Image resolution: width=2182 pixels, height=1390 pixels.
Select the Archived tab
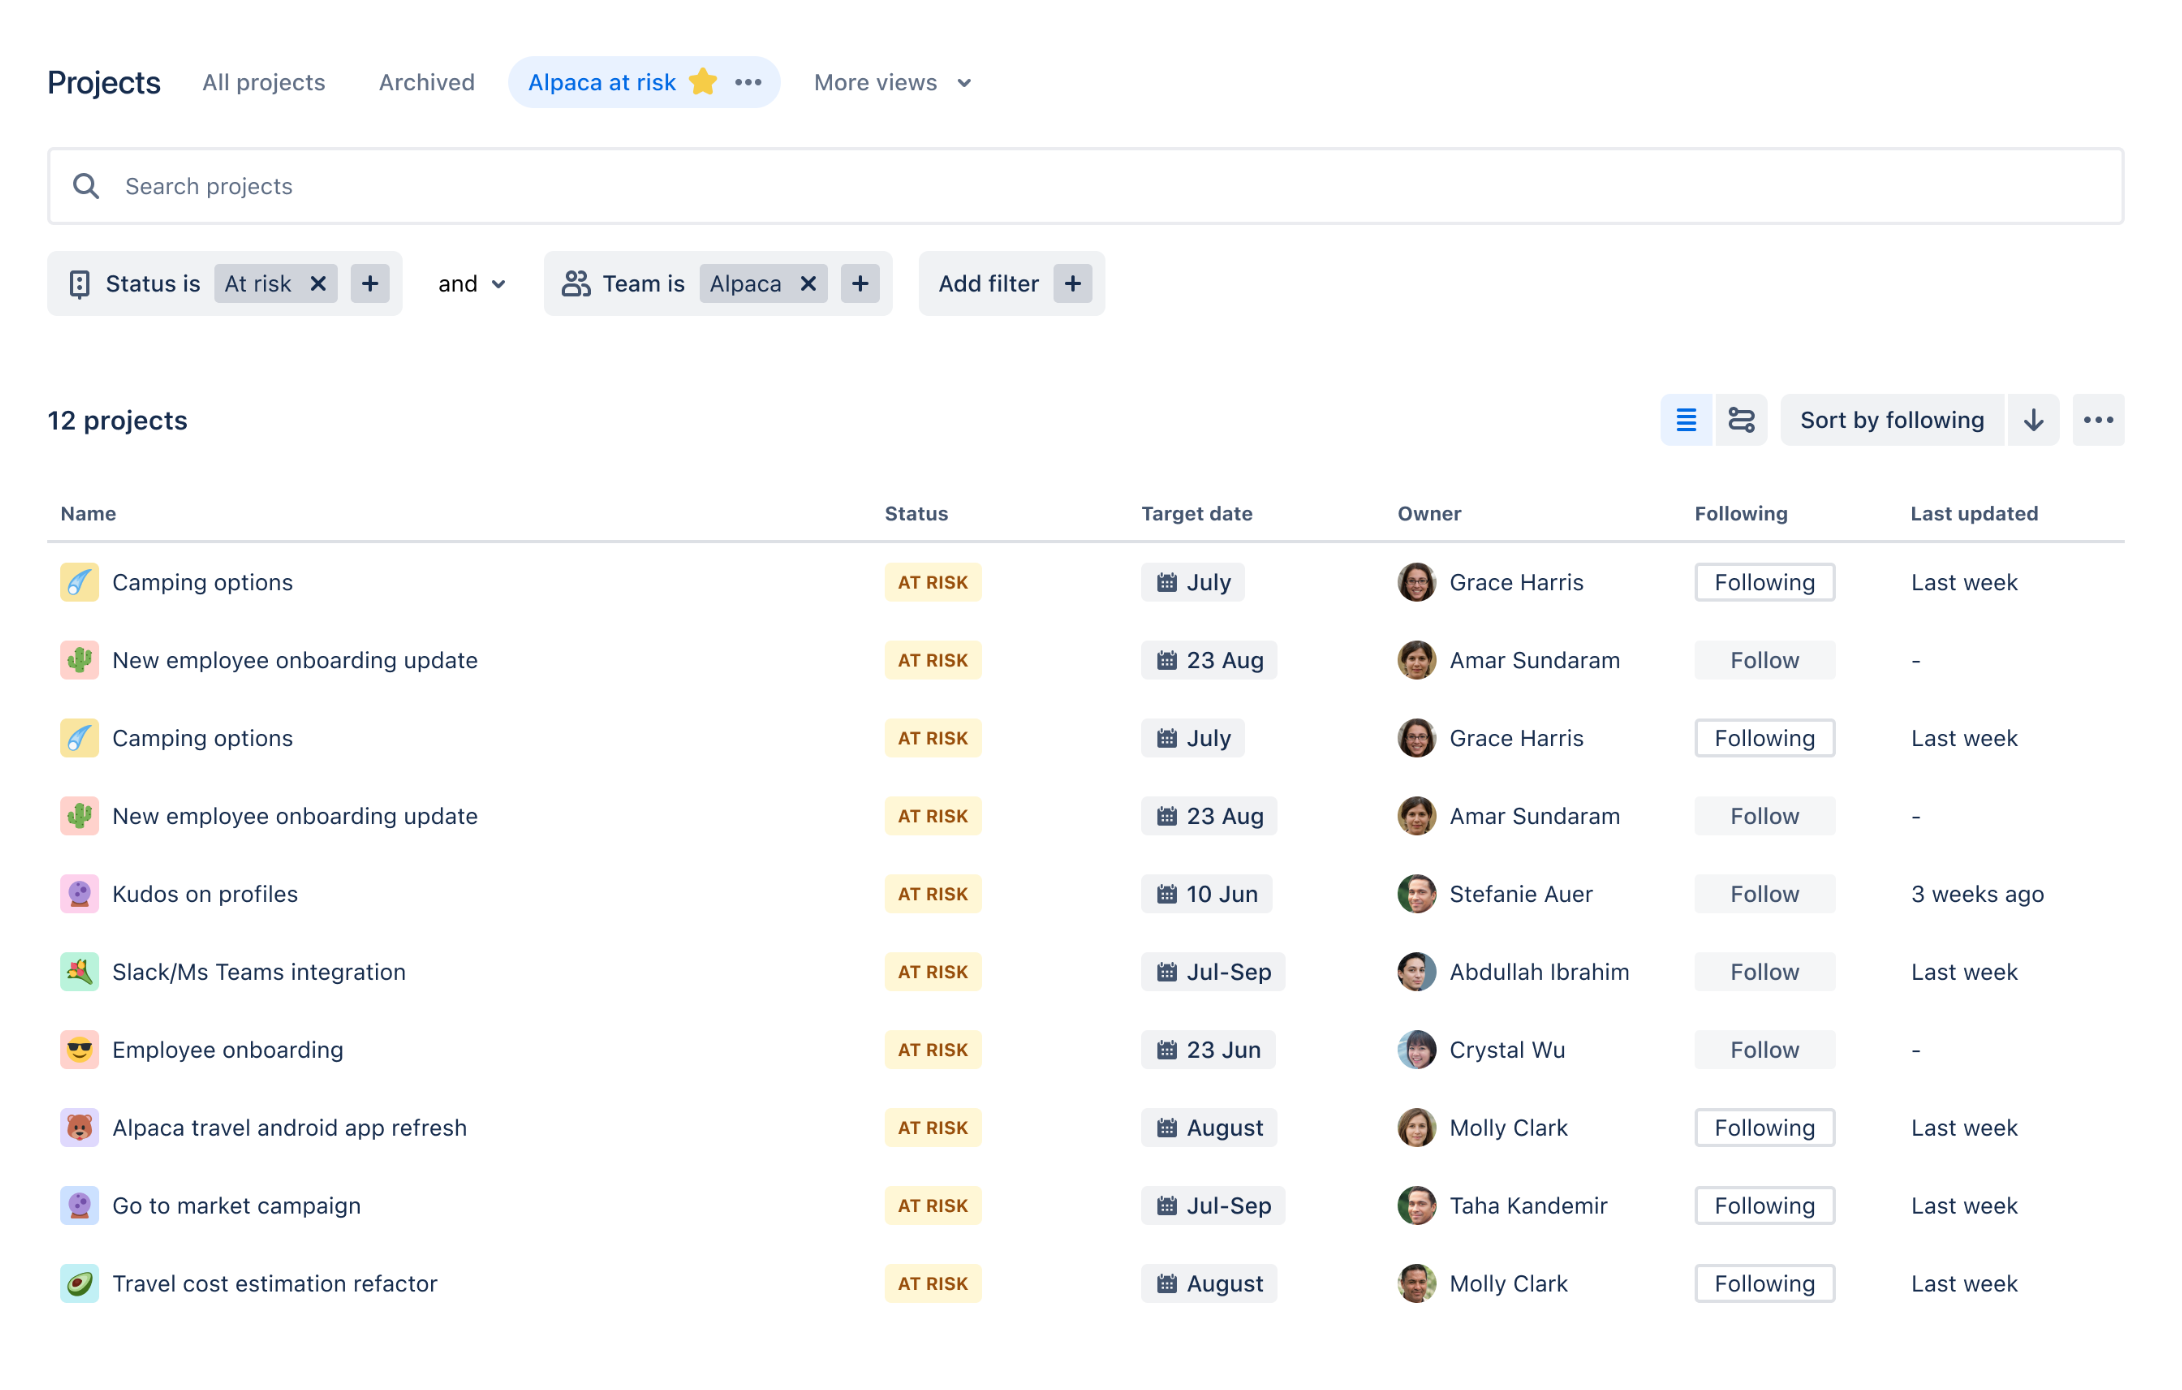point(426,83)
